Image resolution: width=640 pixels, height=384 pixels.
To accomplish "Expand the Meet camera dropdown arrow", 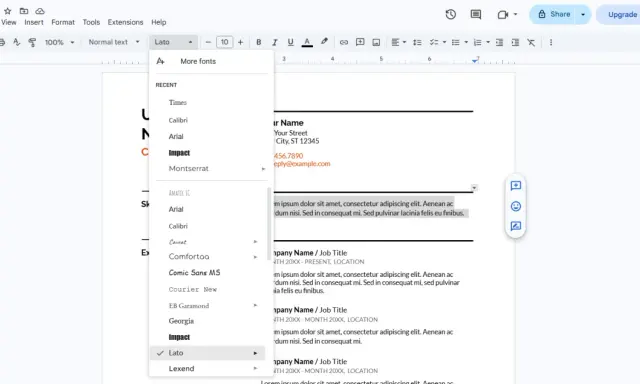I will click(516, 14).
